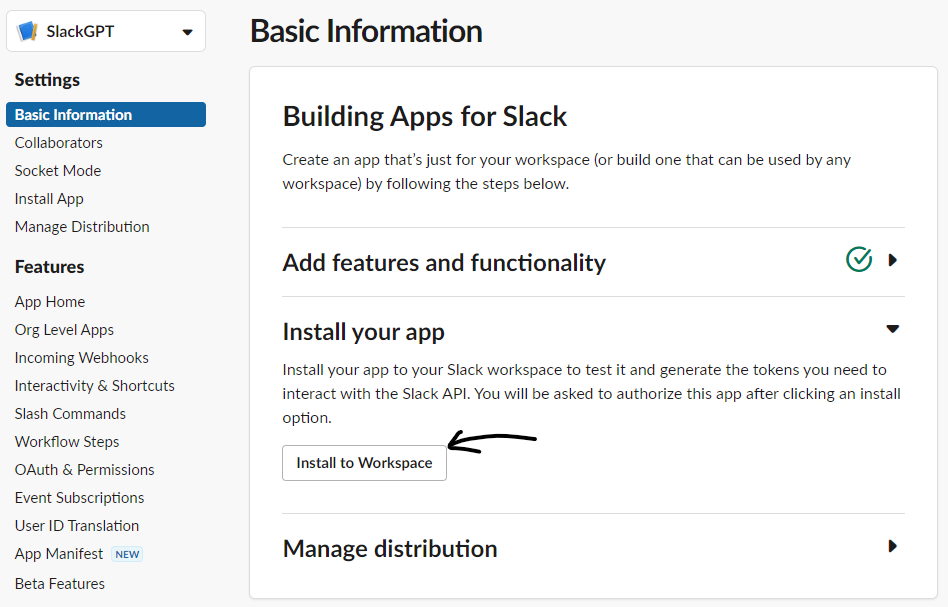Open the Collaborators settings page
This screenshot has height=607, width=948.
pyautogui.click(x=59, y=143)
